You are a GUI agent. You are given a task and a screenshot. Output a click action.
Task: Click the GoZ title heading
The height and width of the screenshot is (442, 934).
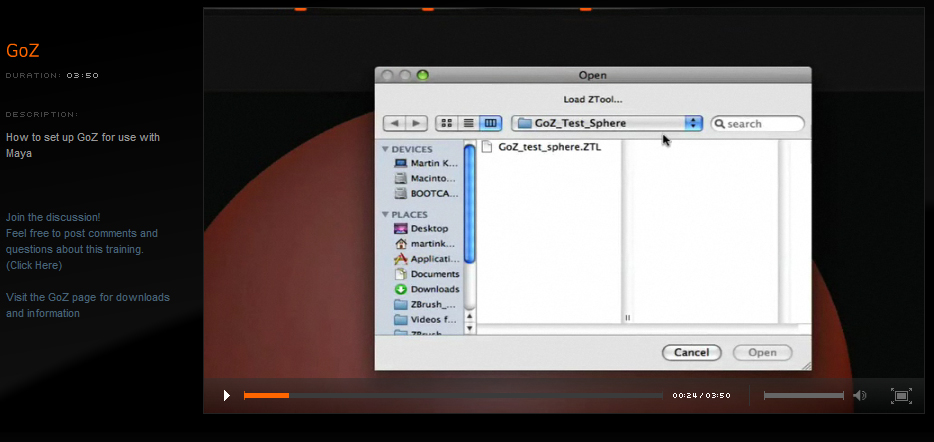coord(23,51)
